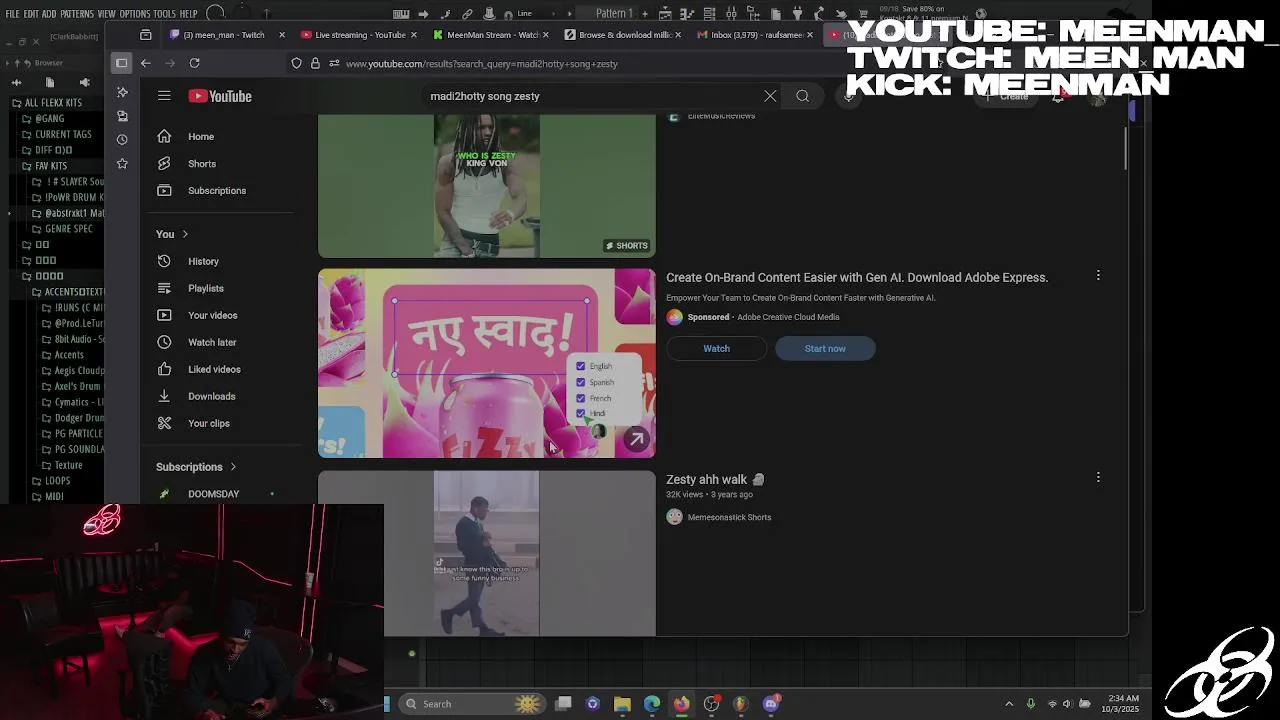Open sidebar bookmarks star icon

122,163
